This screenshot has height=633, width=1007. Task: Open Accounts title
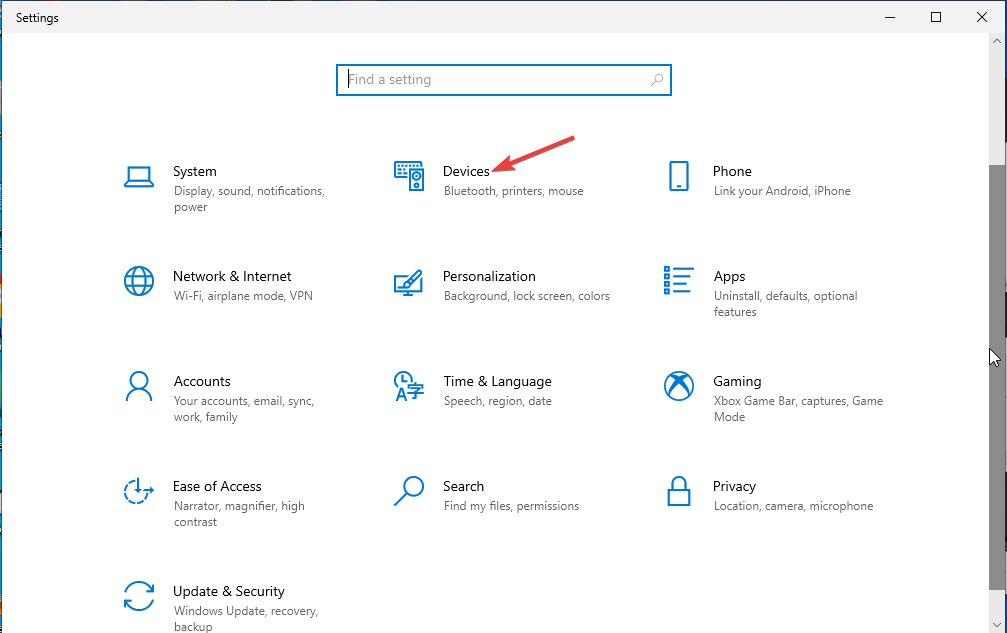coord(202,381)
